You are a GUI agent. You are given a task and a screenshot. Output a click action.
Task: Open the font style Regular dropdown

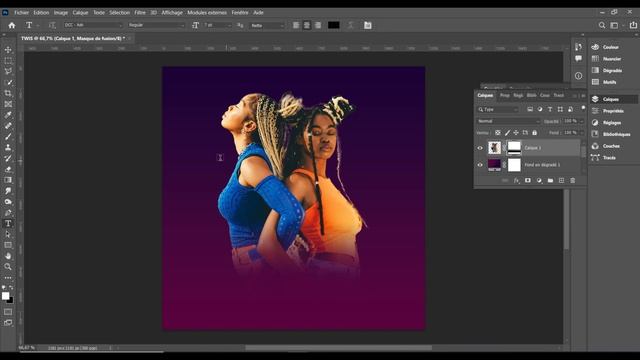(x=156, y=25)
